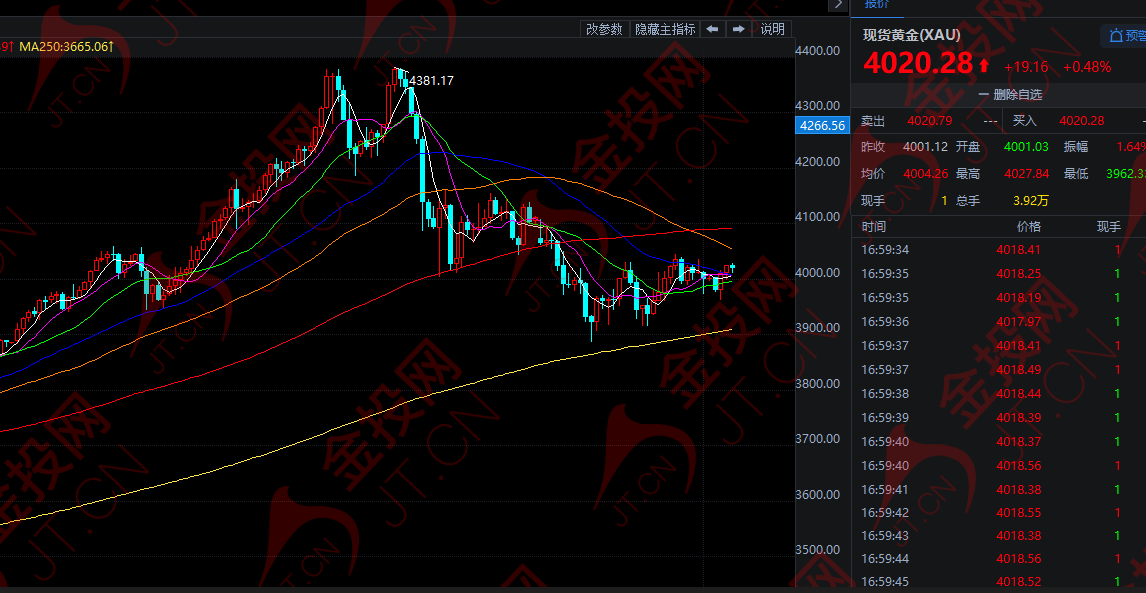Screen dimensions: 1146x593
Task: Click the 买入 price 4020.28
Action: (x=1081, y=121)
